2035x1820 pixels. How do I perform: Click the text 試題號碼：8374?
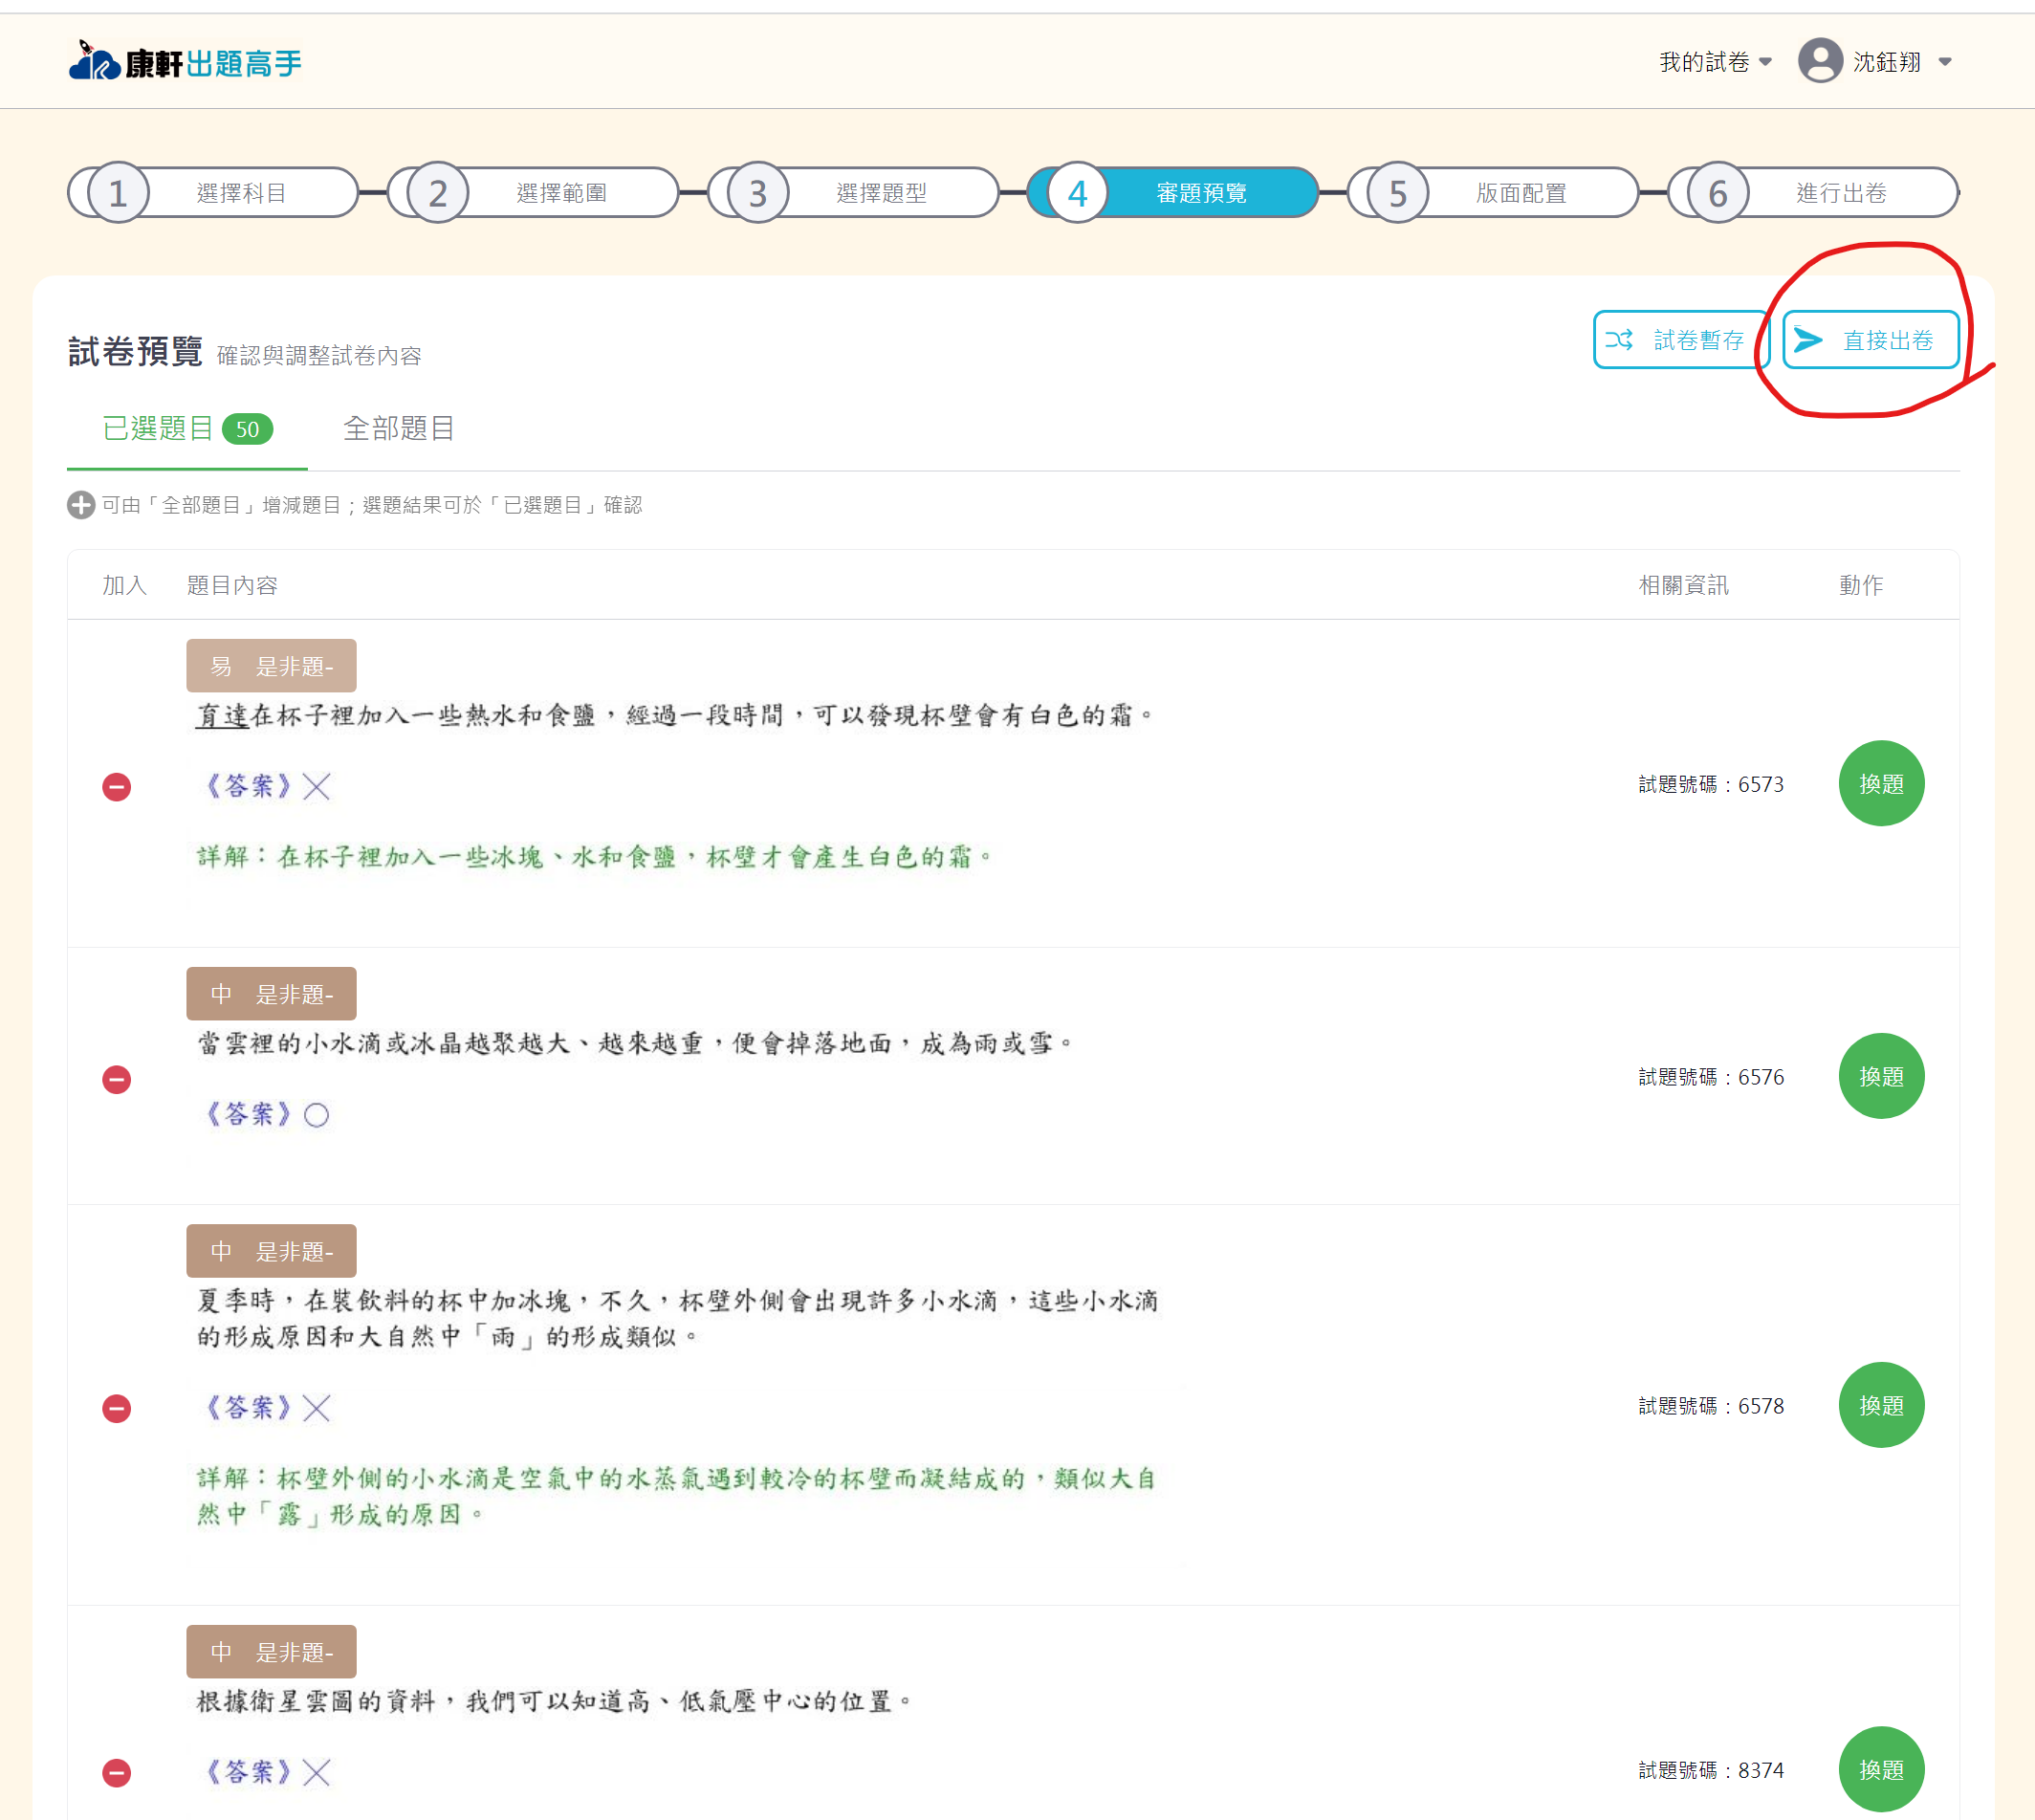pyautogui.click(x=1711, y=1771)
